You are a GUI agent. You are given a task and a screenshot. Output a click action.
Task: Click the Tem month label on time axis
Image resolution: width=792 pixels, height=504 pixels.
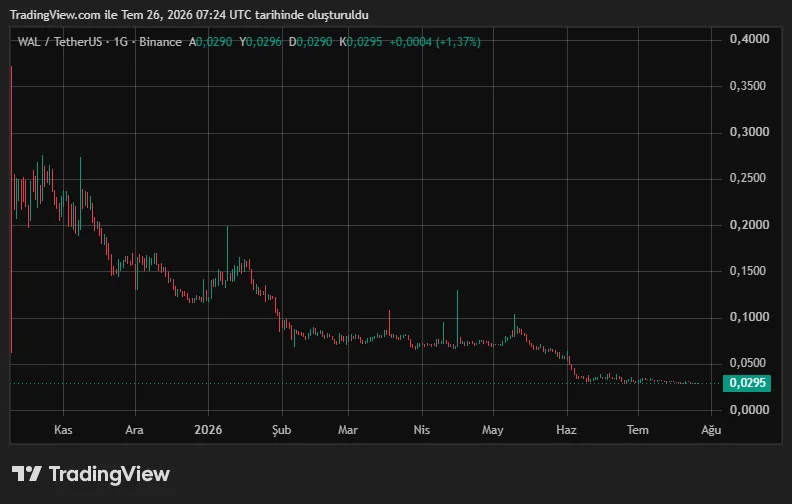tap(637, 430)
